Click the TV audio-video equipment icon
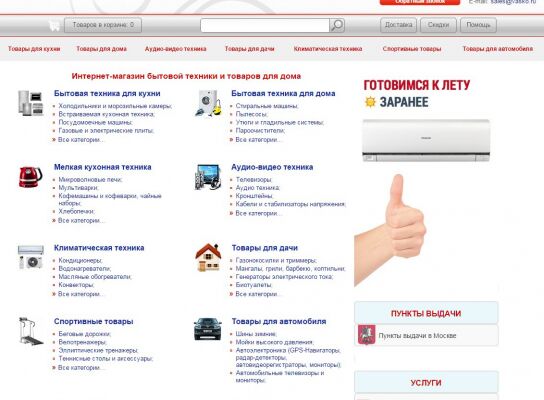Image resolution: width=544 pixels, height=400 pixels. 208,177
